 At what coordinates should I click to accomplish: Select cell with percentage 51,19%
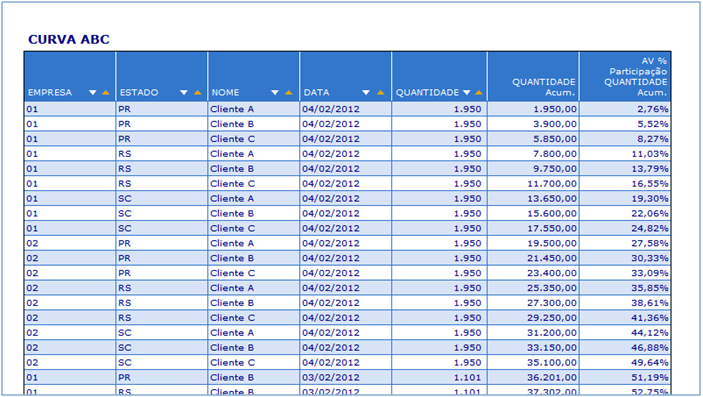pos(625,377)
